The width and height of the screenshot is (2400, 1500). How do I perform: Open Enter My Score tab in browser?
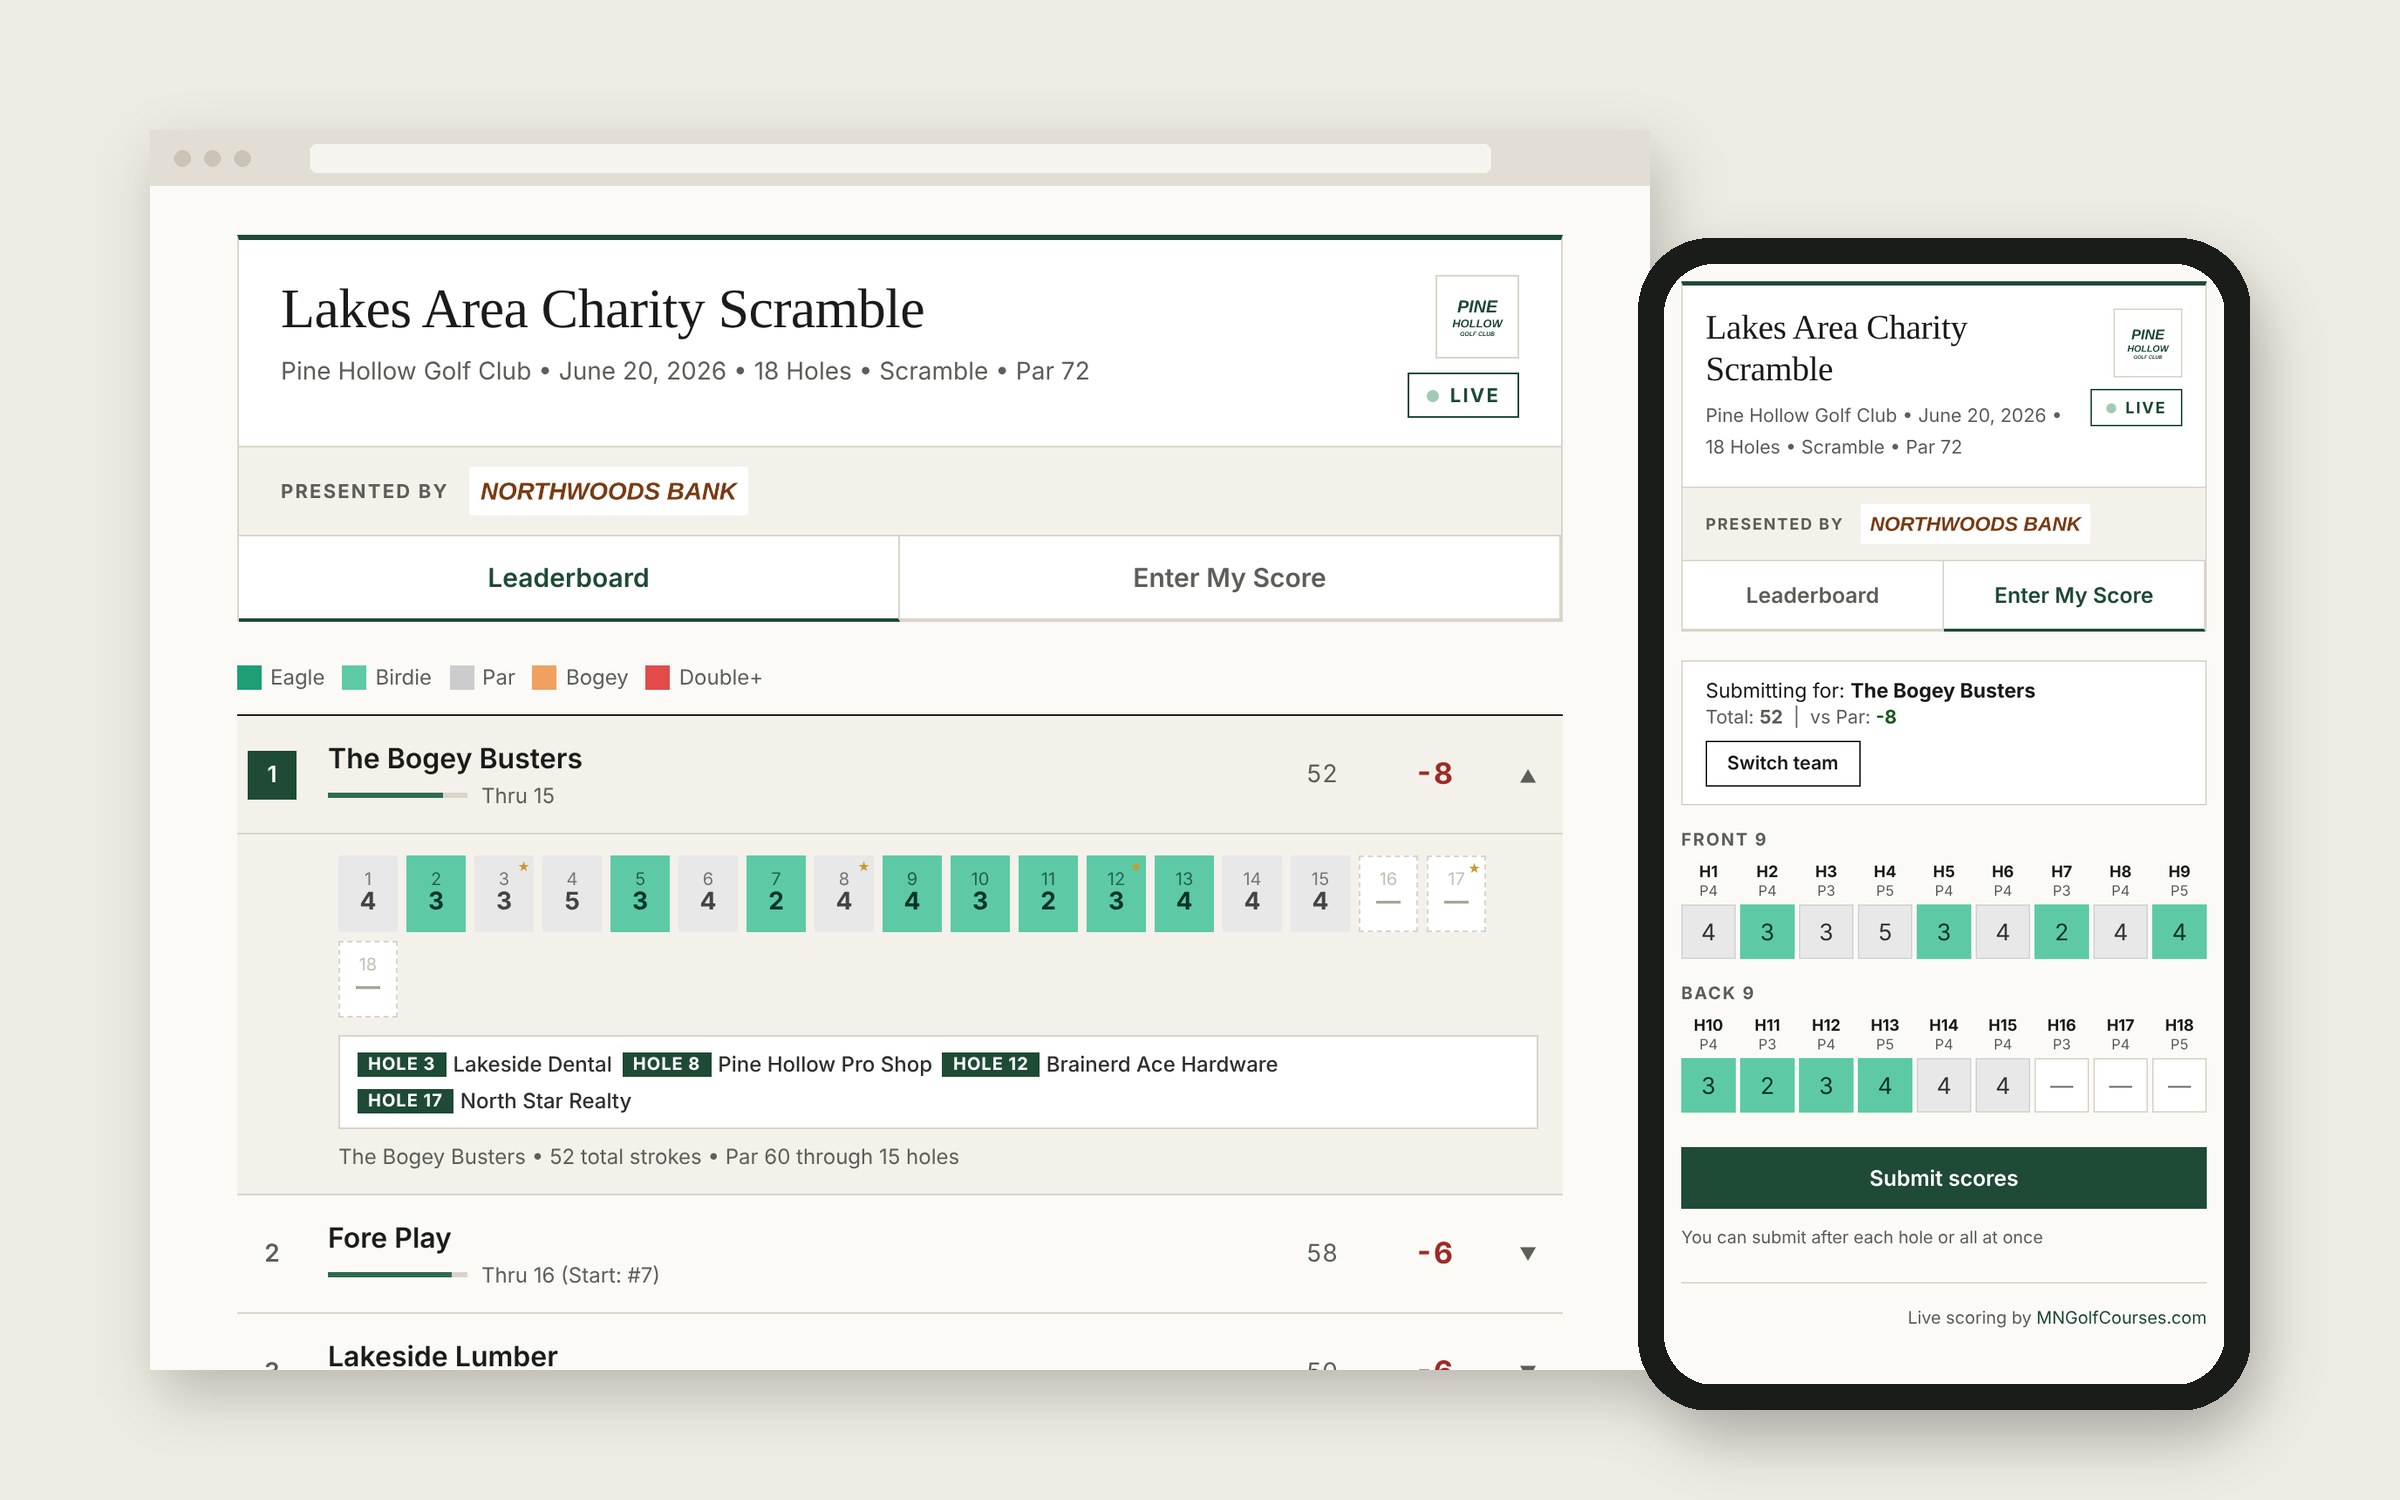click(1229, 578)
